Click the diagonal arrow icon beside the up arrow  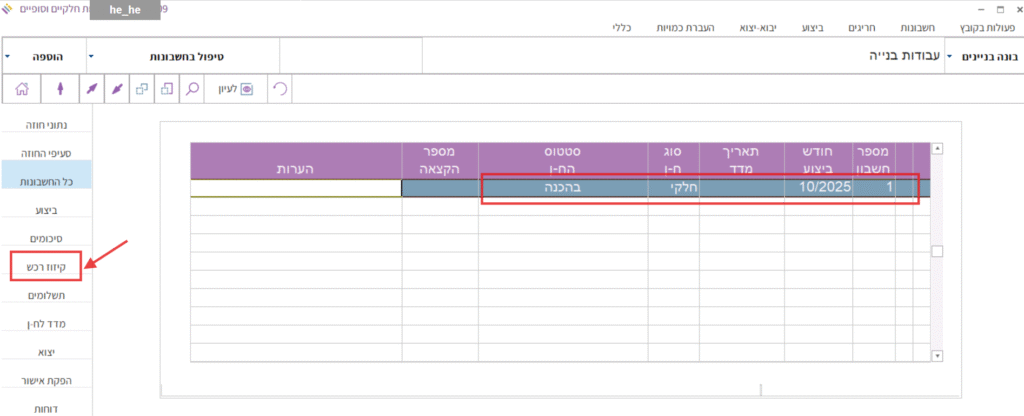coord(91,89)
